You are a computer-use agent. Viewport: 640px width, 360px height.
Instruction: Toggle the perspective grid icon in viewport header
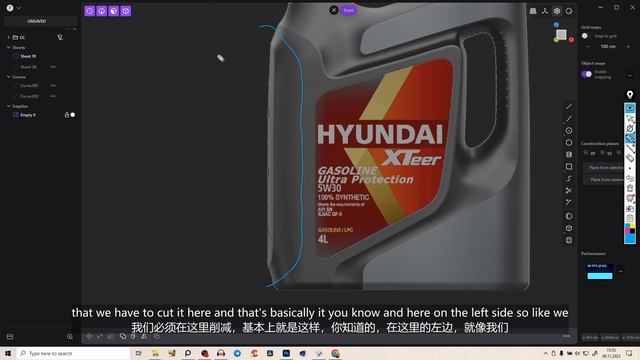[x=533, y=11]
